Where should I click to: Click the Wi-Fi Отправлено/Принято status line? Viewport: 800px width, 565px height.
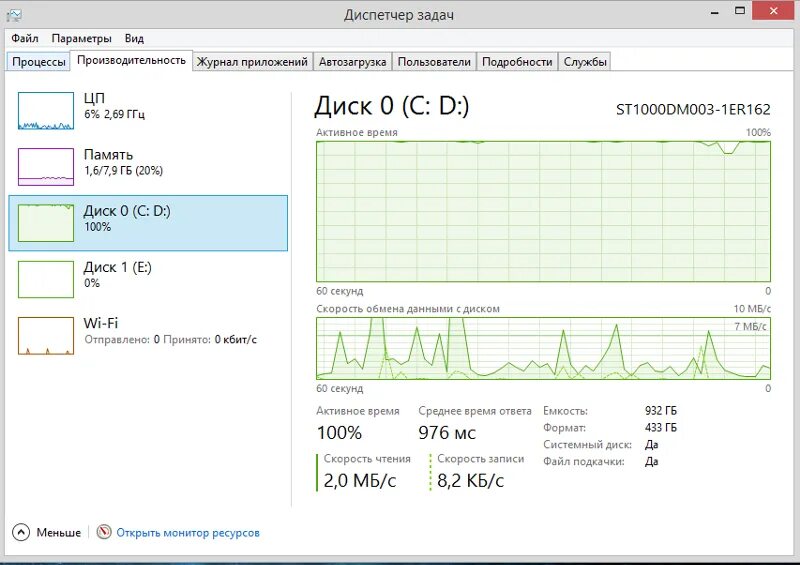tap(170, 339)
